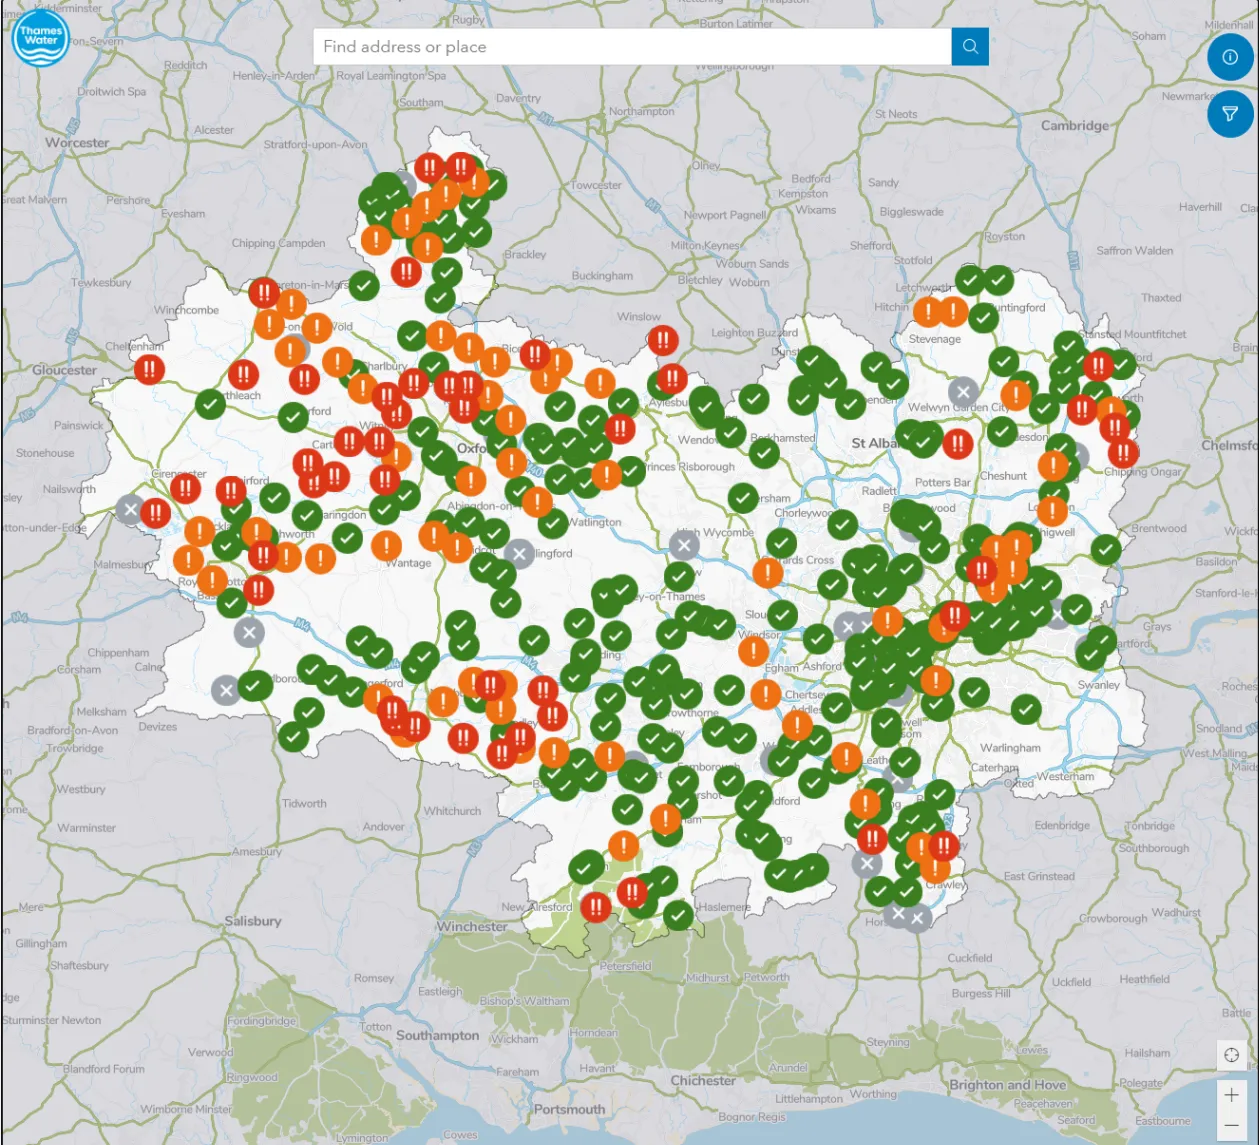Zoom in with the plus button
The height and width of the screenshot is (1145, 1259).
click(x=1231, y=1095)
